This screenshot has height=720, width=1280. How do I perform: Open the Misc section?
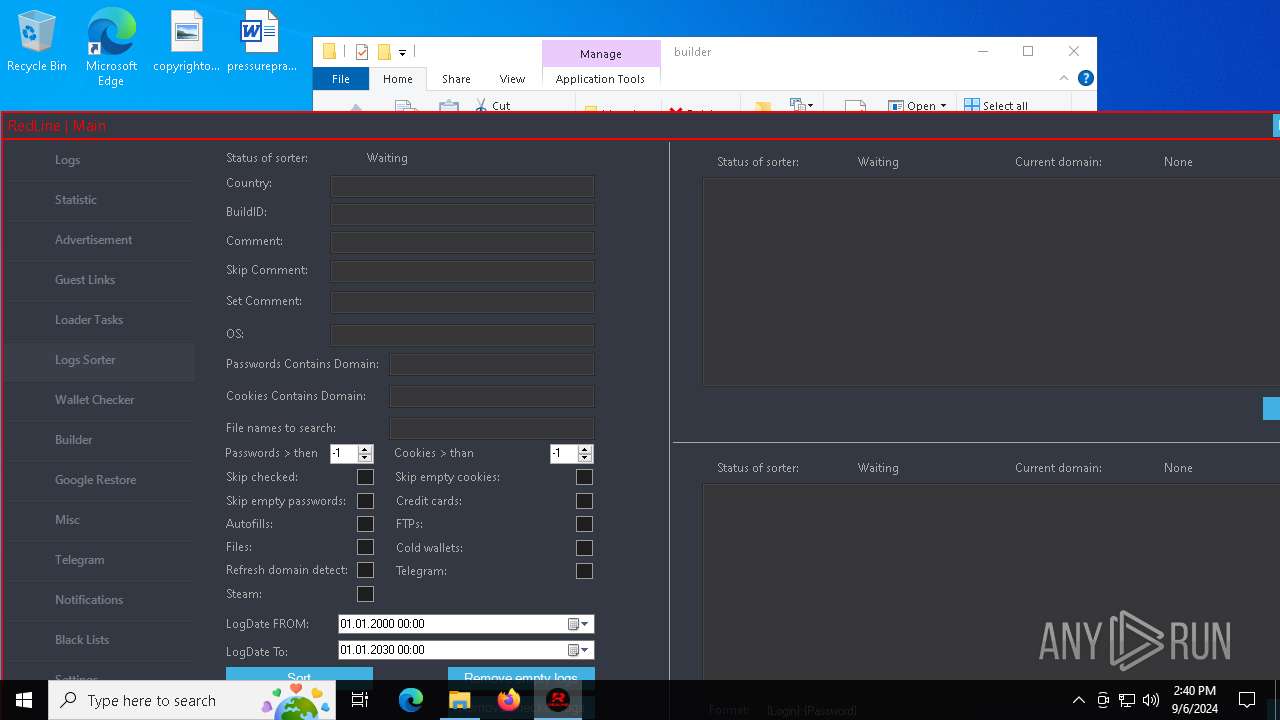point(100,520)
